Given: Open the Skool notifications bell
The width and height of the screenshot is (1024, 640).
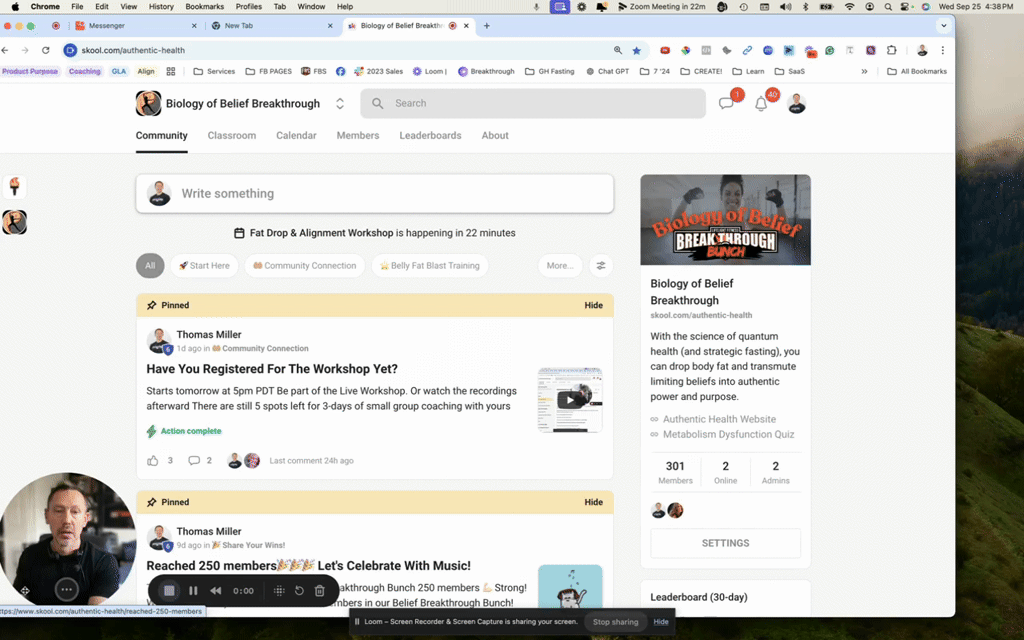Looking at the screenshot, I should click(761, 103).
